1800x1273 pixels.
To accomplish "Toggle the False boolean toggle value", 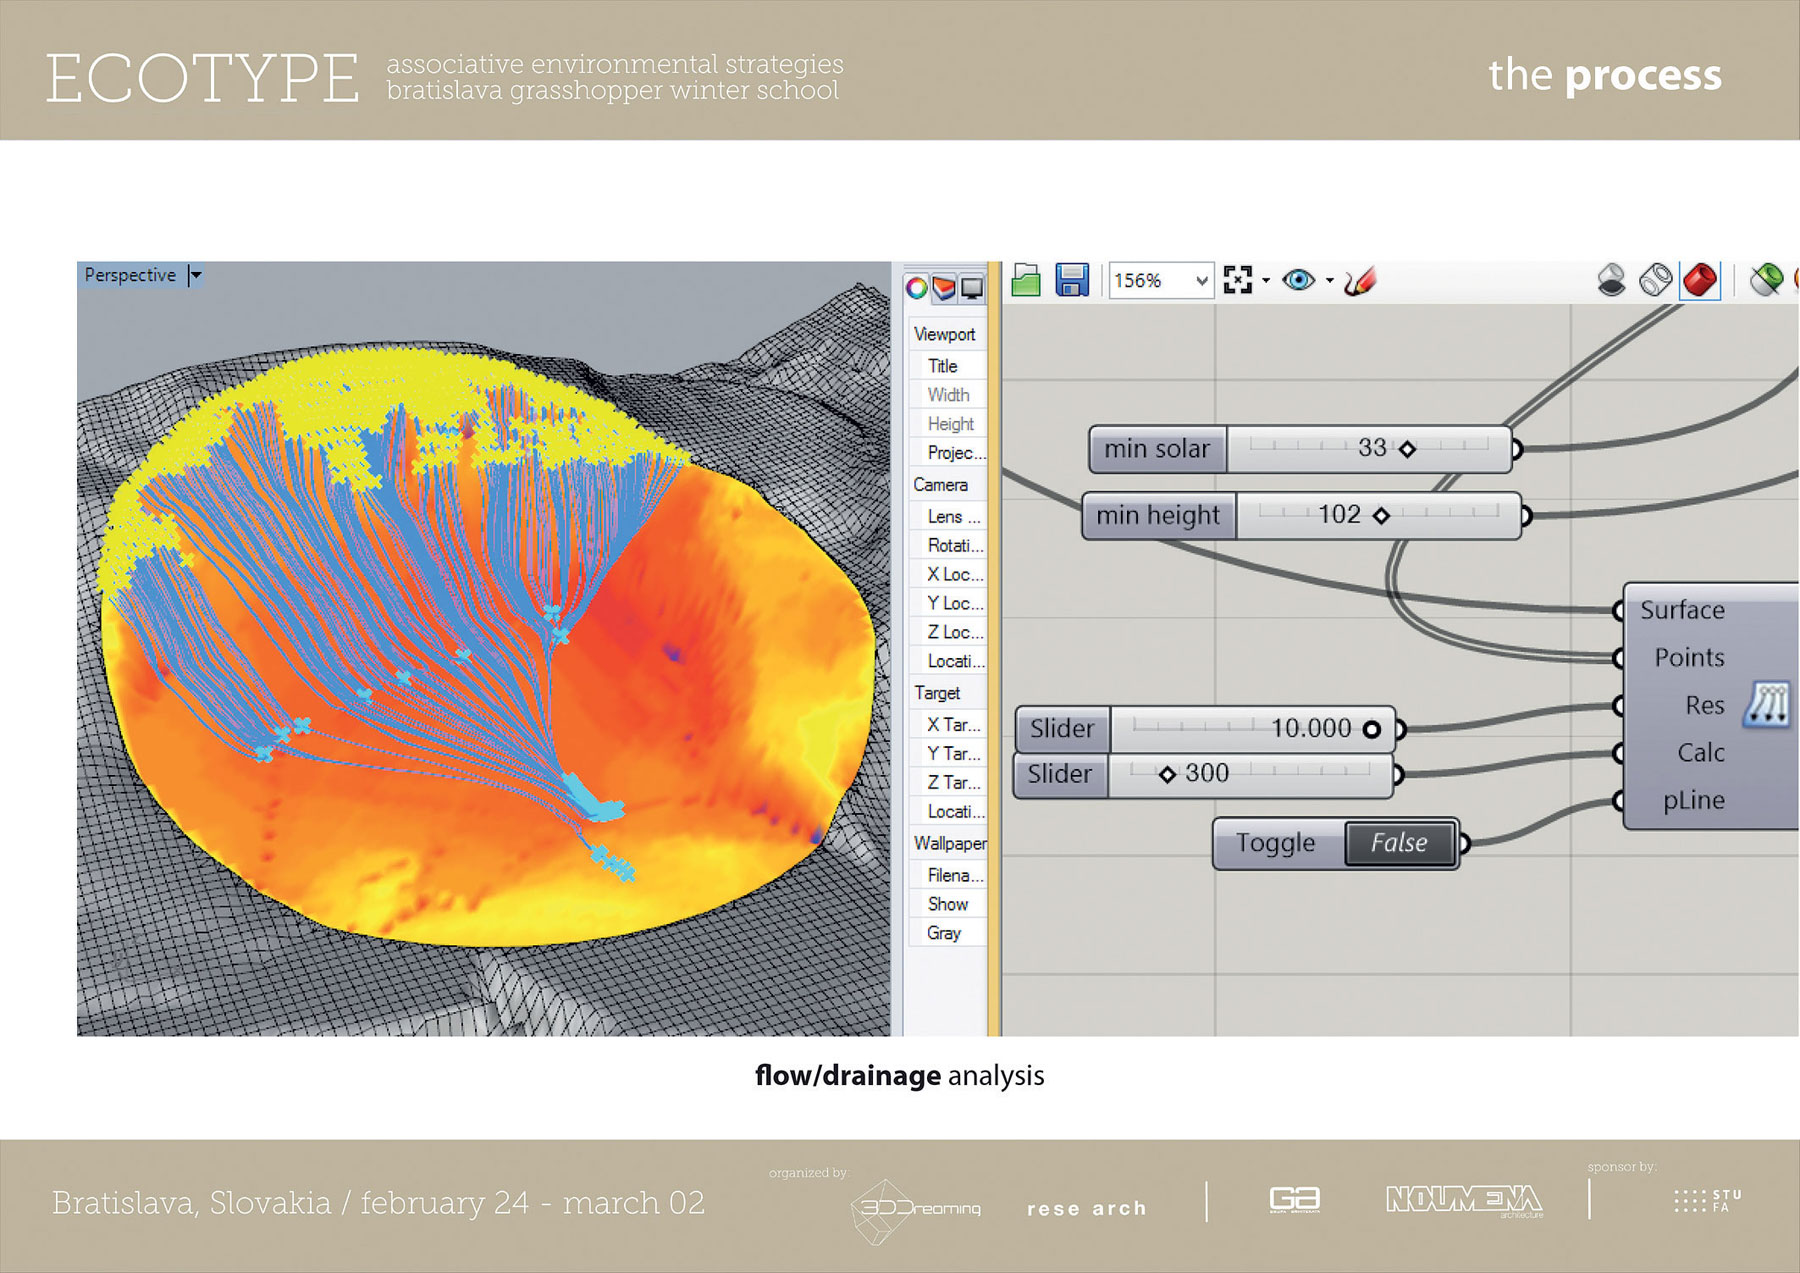I will pyautogui.click(x=1398, y=843).
